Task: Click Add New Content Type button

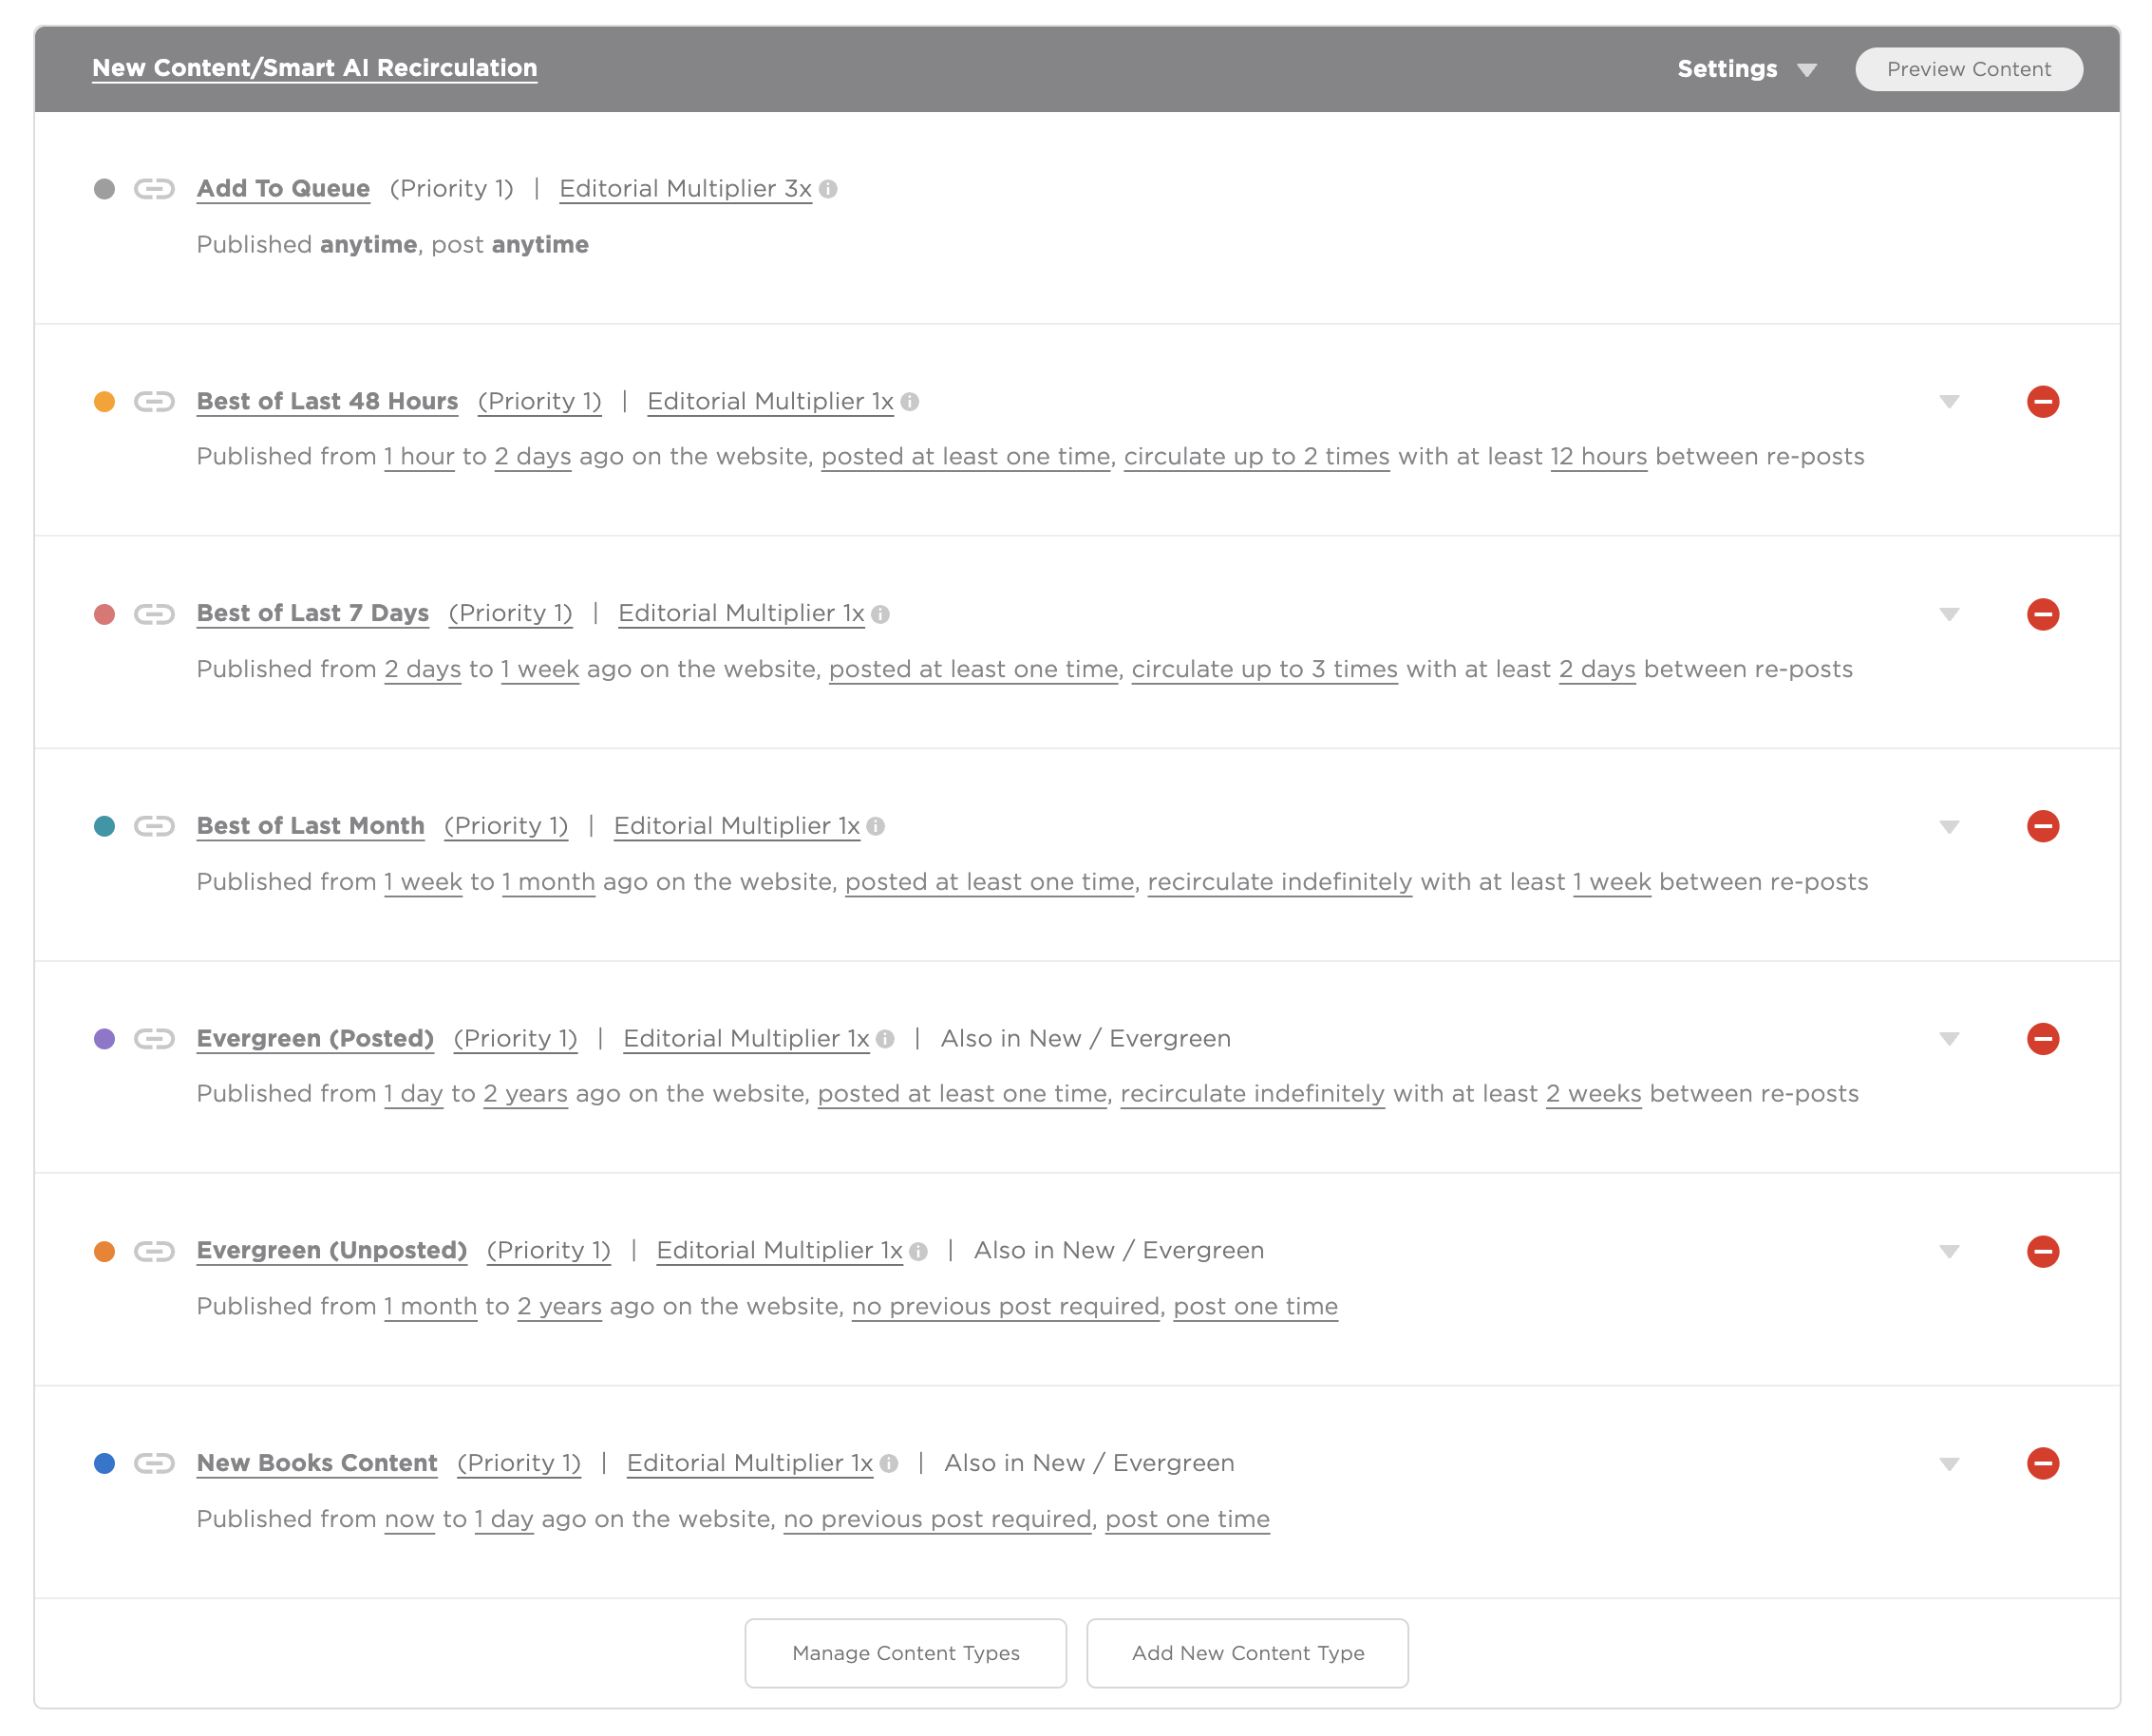Action: (1248, 1653)
